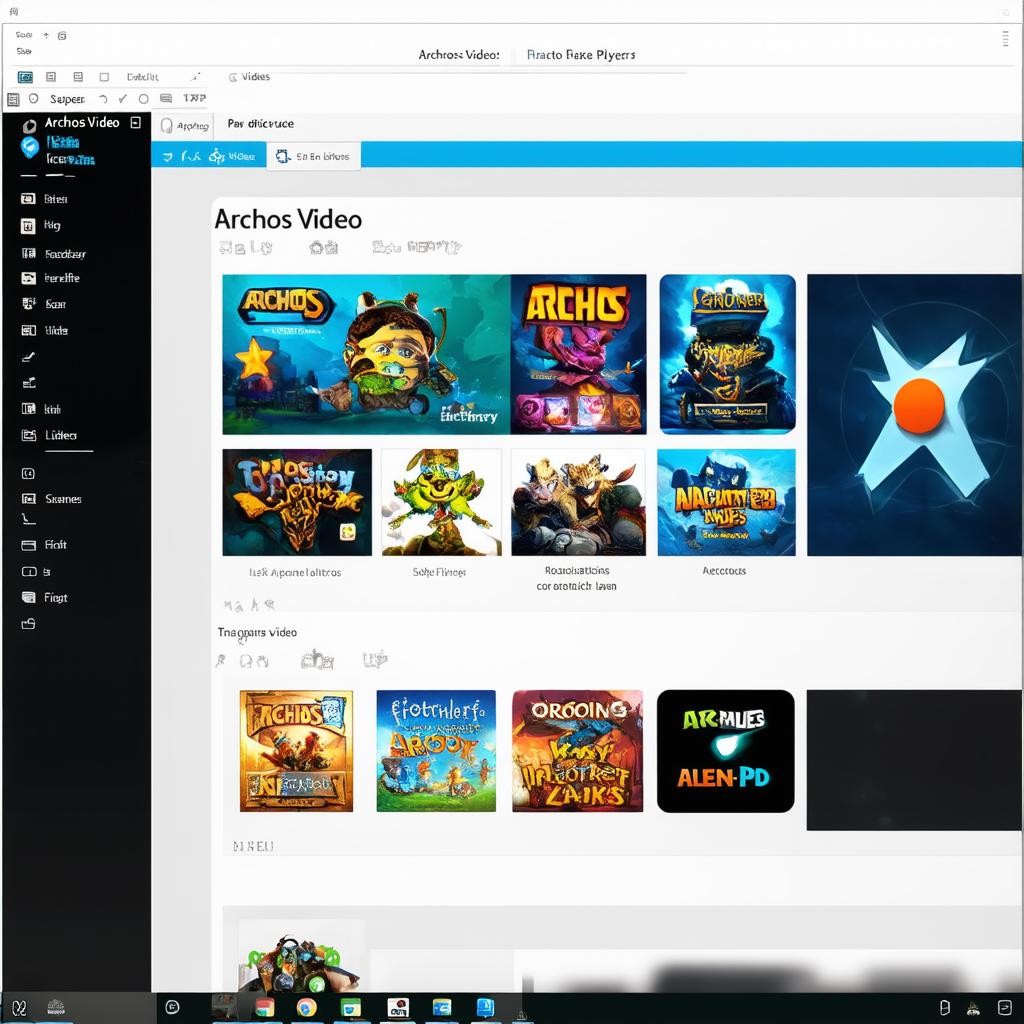Click the large star tile with orange dot
The image size is (1024, 1024).
click(x=915, y=415)
